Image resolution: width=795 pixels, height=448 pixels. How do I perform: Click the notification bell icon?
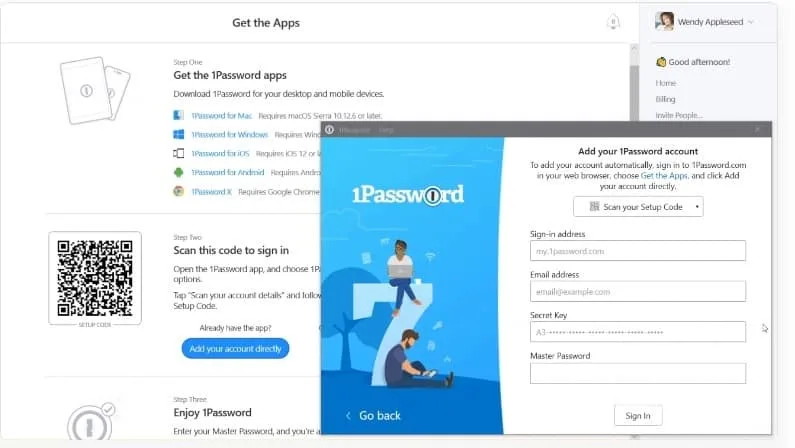click(613, 22)
